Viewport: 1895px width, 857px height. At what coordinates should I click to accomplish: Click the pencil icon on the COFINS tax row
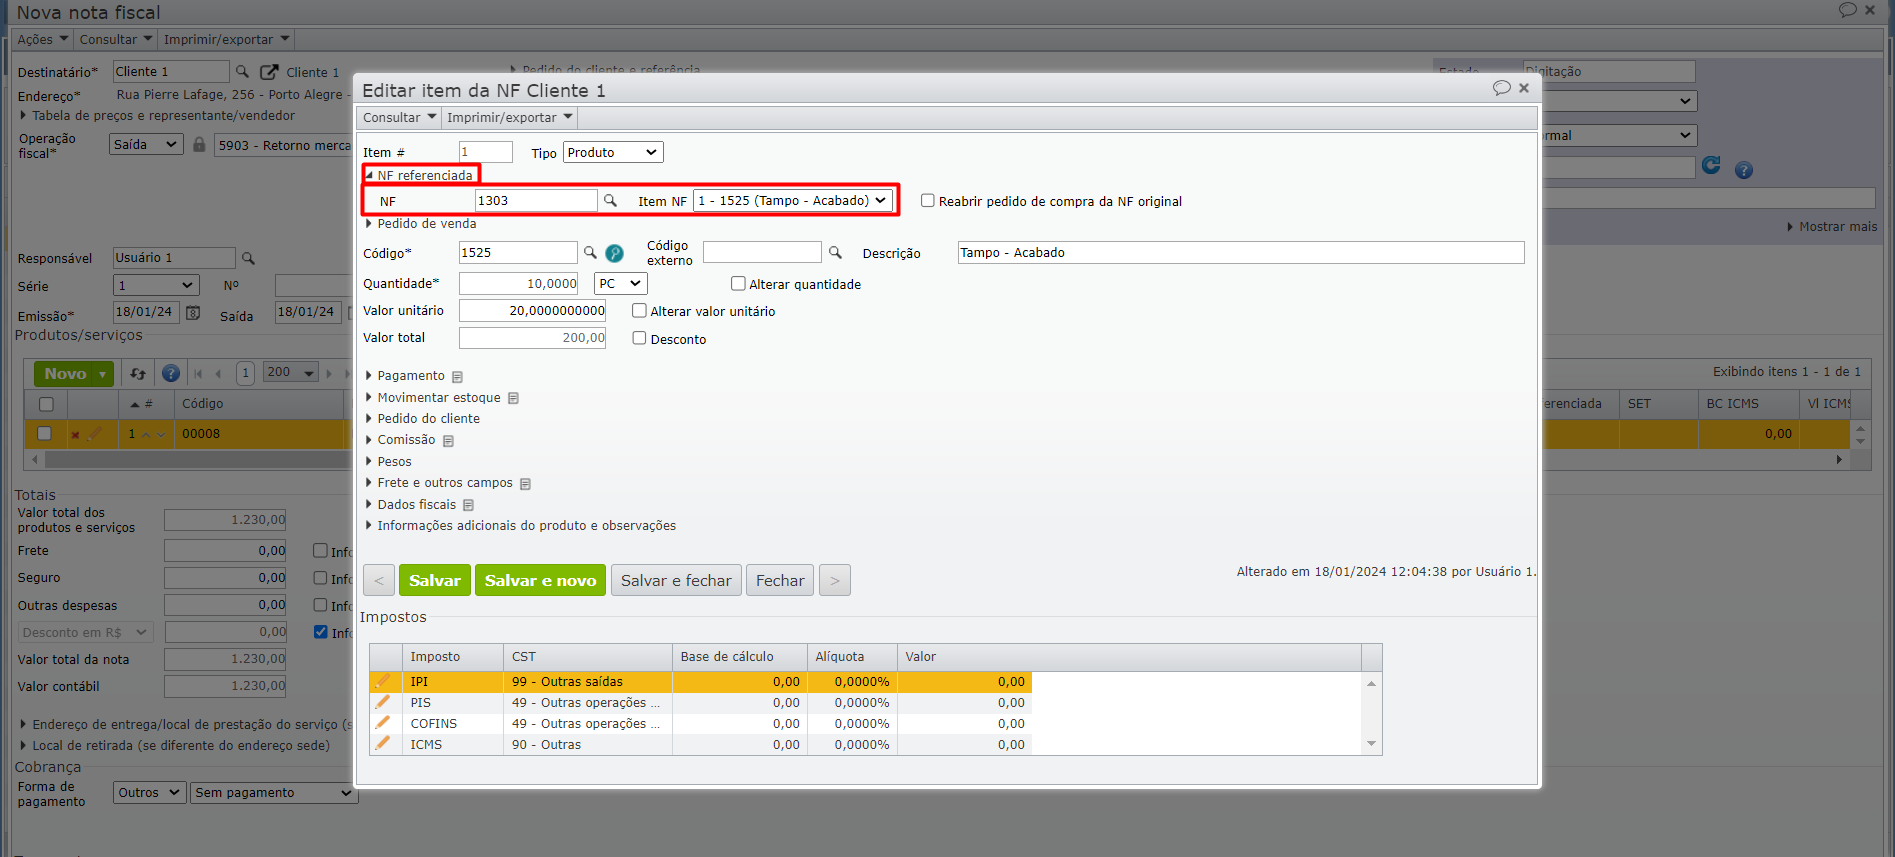383,723
